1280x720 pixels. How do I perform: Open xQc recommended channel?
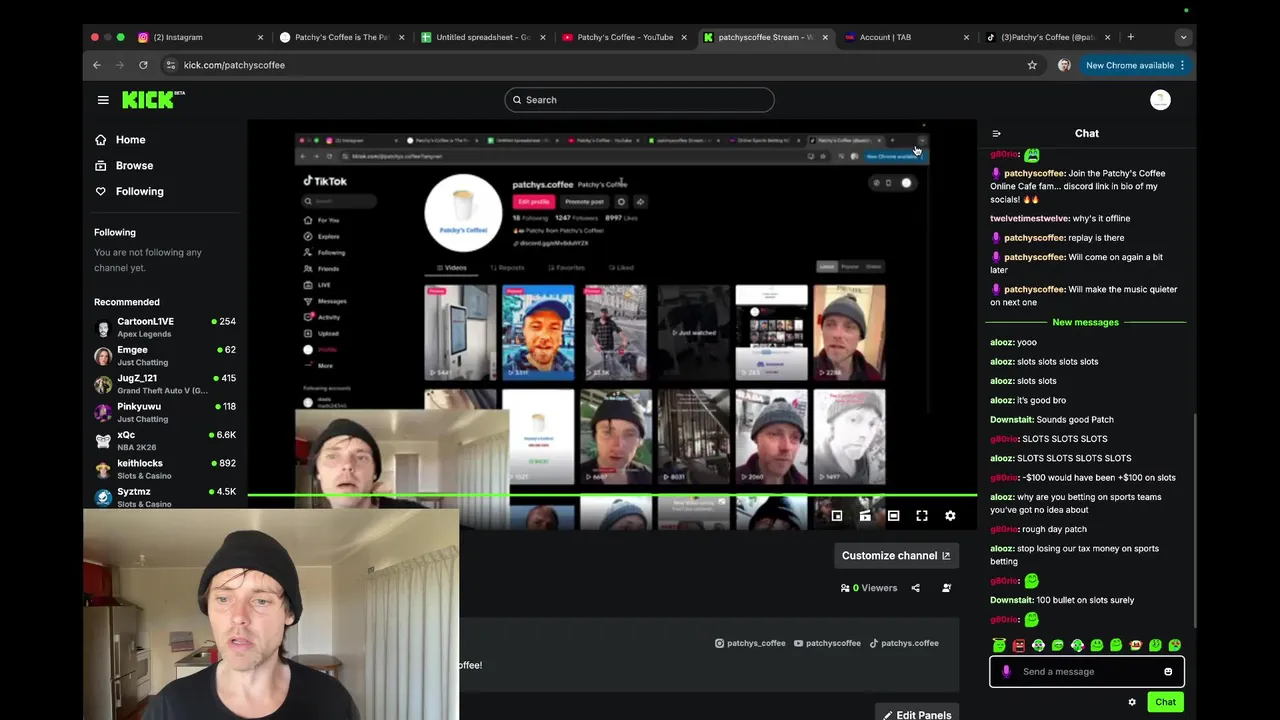click(x=165, y=441)
